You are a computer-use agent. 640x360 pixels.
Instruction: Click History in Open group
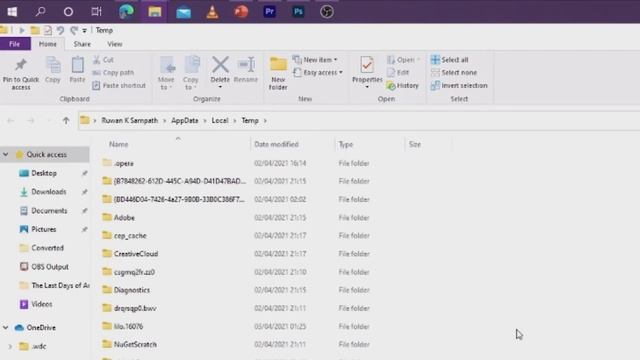click(x=403, y=85)
